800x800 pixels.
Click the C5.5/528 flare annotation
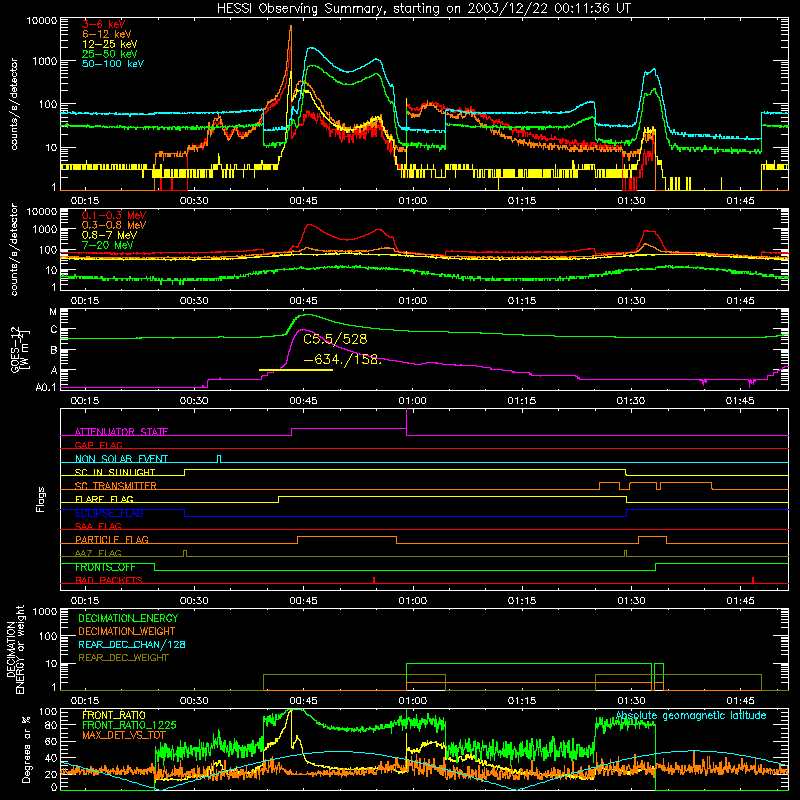point(335,339)
